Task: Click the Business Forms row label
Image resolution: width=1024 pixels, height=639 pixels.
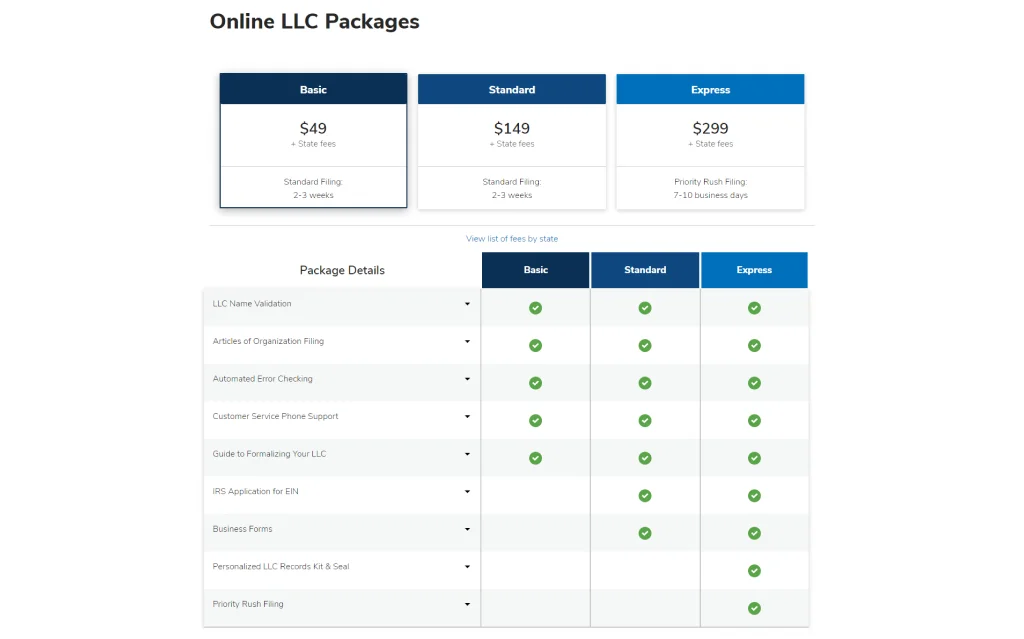Action: point(243,529)
